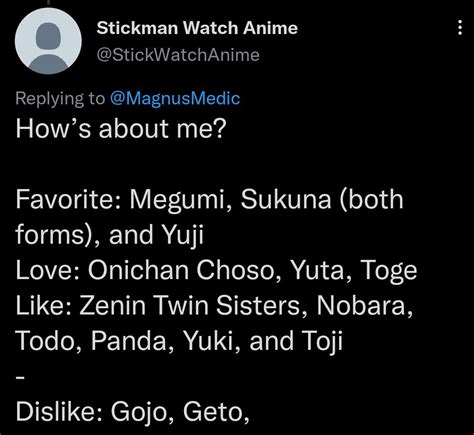Click the "Replying to" label text

[x=60, y=99]
